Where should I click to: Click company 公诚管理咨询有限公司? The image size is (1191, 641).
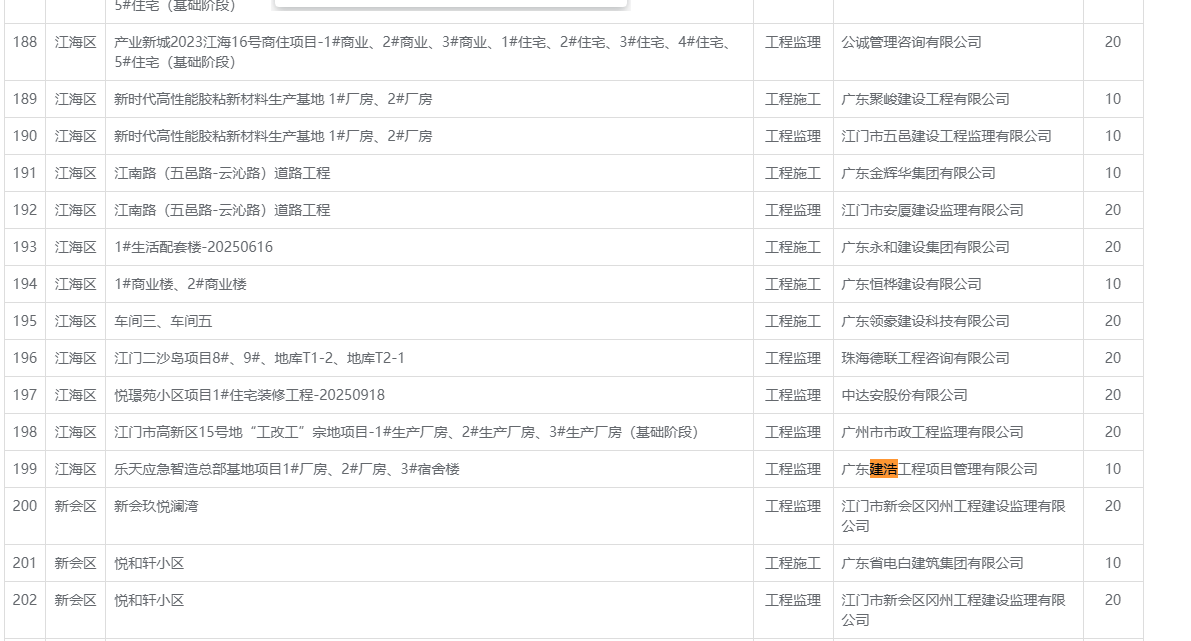pos(911,42)
